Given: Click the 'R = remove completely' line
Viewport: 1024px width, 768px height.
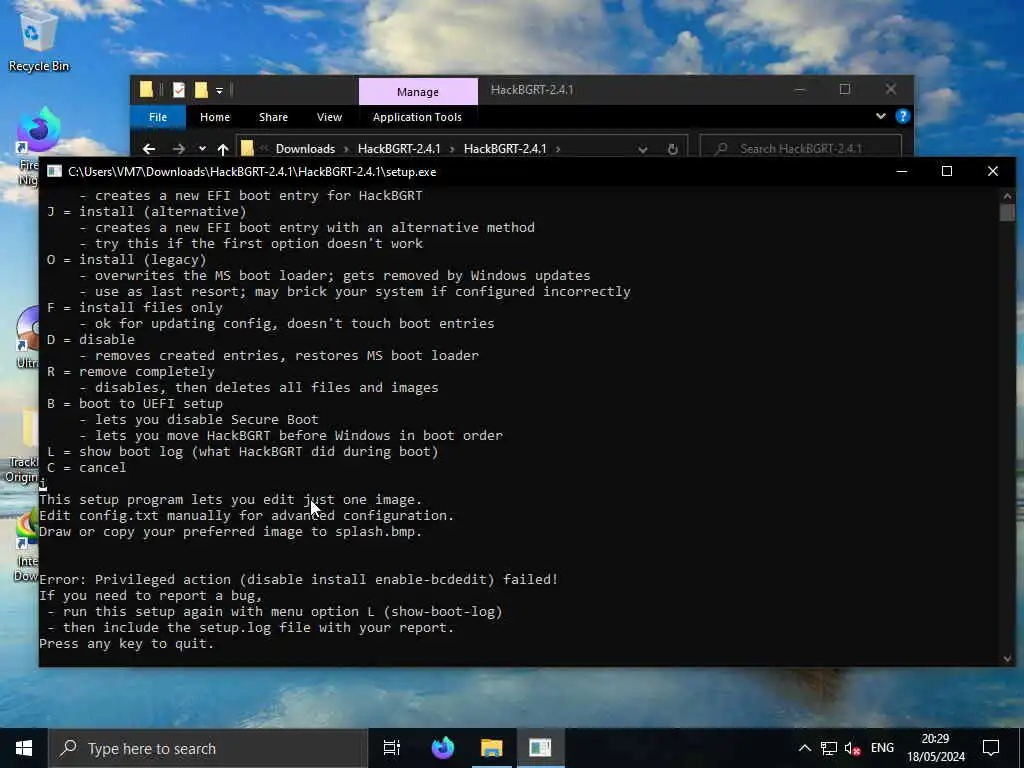Looking at the screenshot, I should pos(131,372).
